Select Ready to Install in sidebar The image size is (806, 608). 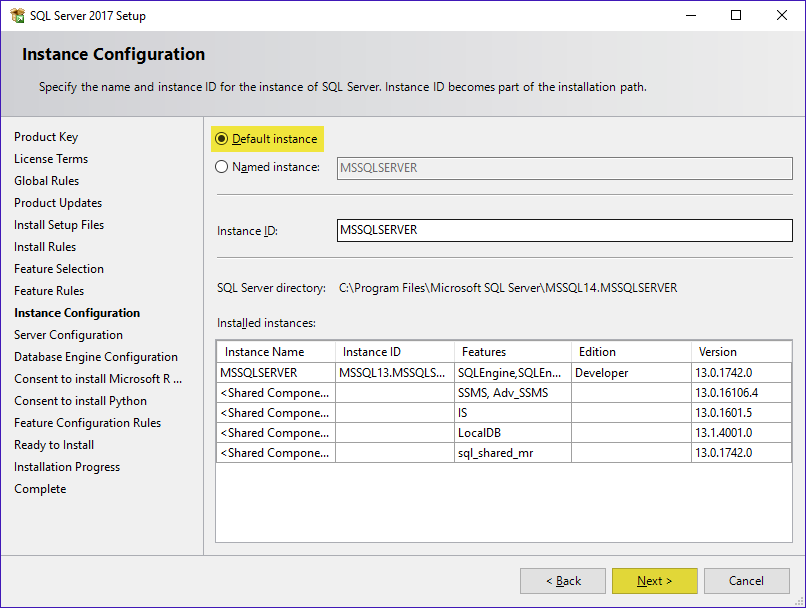[54, 445]
